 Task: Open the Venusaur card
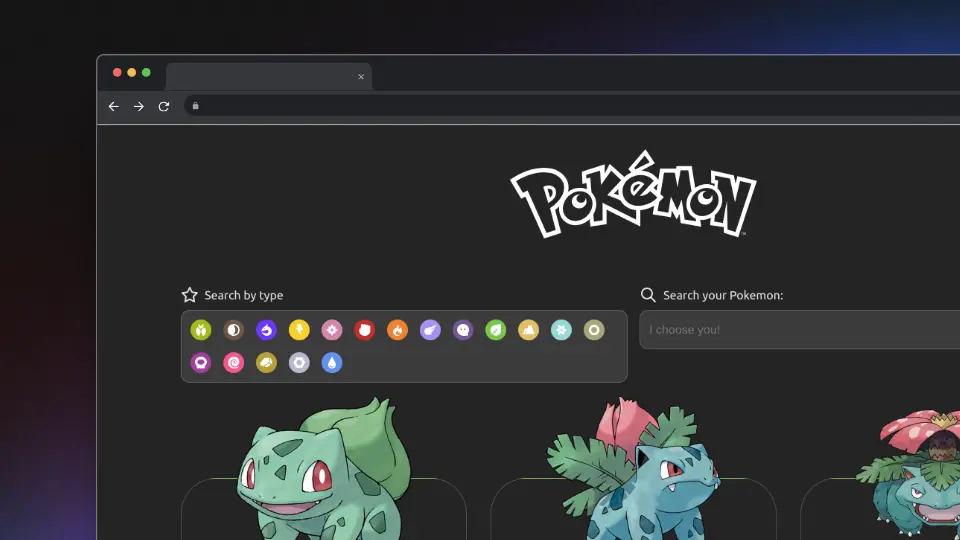pos(882,474)
